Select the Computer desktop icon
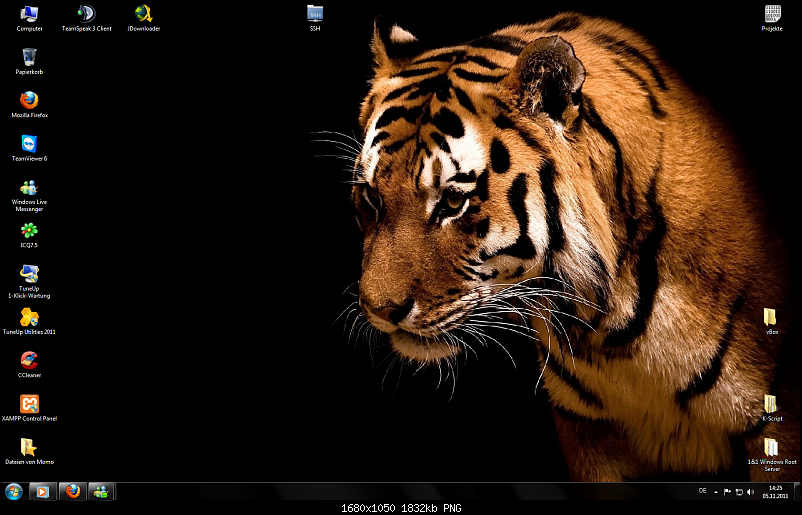The height and width of the screenshot is (515, 802). pos(29,18)
